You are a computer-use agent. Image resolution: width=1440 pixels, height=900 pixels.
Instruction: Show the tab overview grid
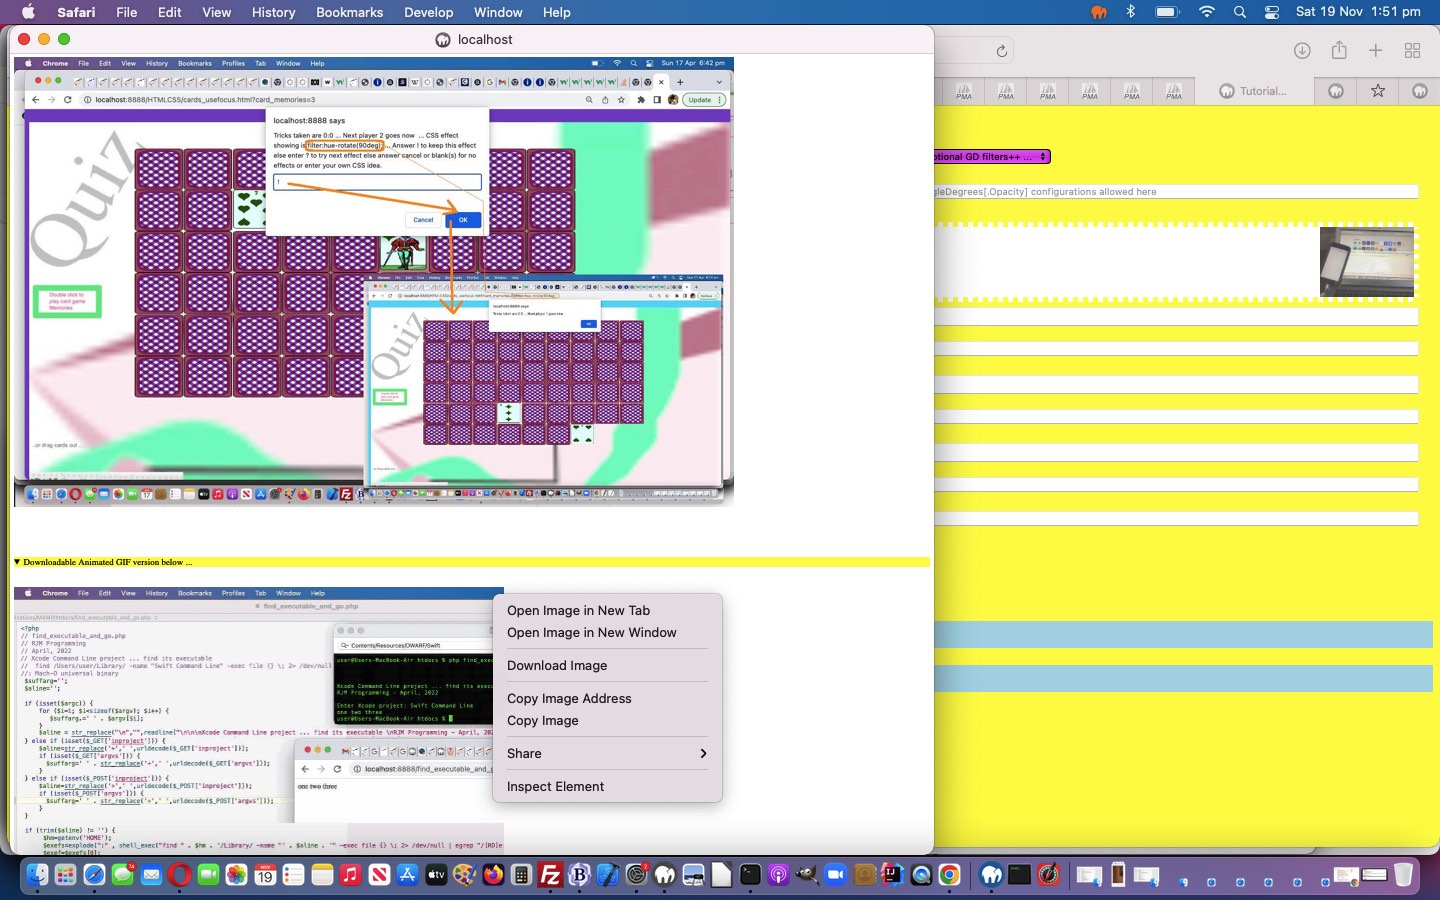click(x=1412, y=51)
